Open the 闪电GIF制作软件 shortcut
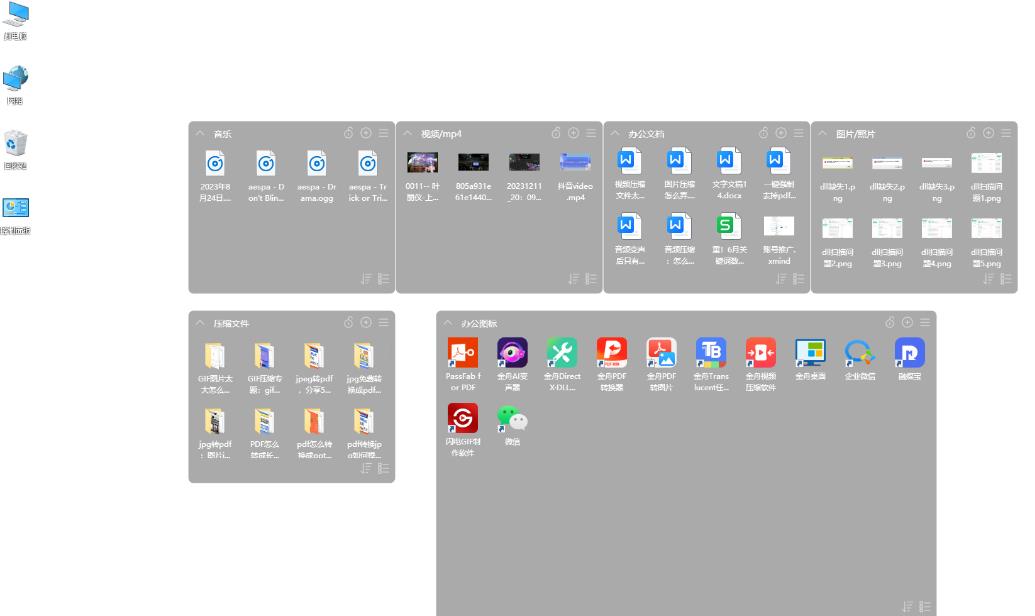The width and height of the screenshot is (1035, 616). 463,419
